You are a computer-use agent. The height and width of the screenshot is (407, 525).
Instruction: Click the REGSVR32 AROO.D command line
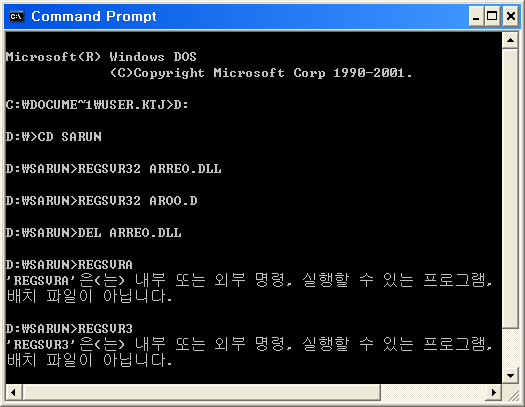101,200
